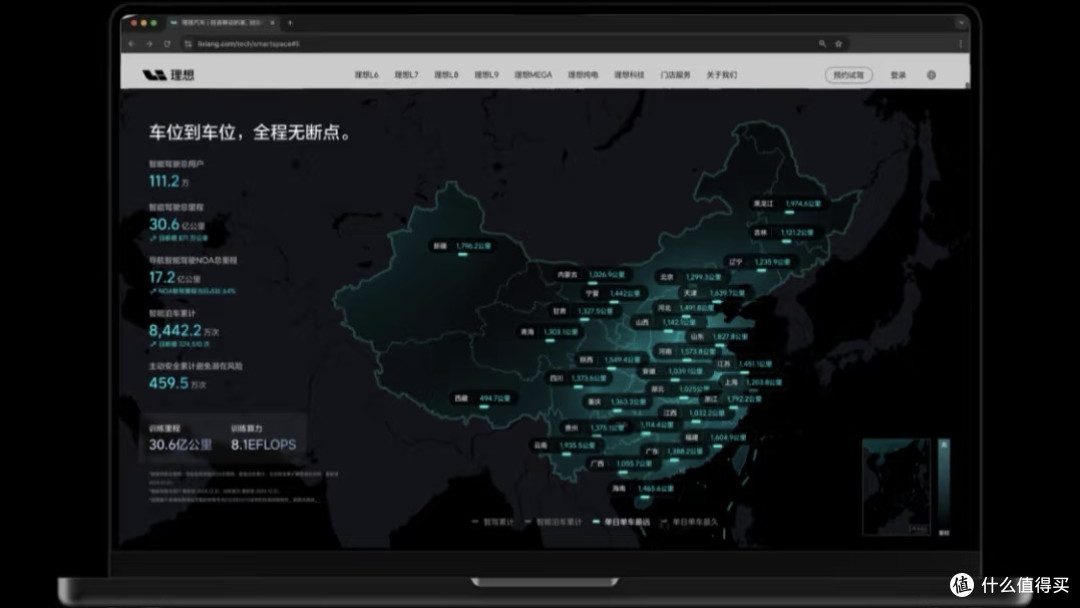Image resolution: width=1080 pixels, height=608 pixels.
Task: Open the 理想L6 nav menu item
Action: coord(366,74)
